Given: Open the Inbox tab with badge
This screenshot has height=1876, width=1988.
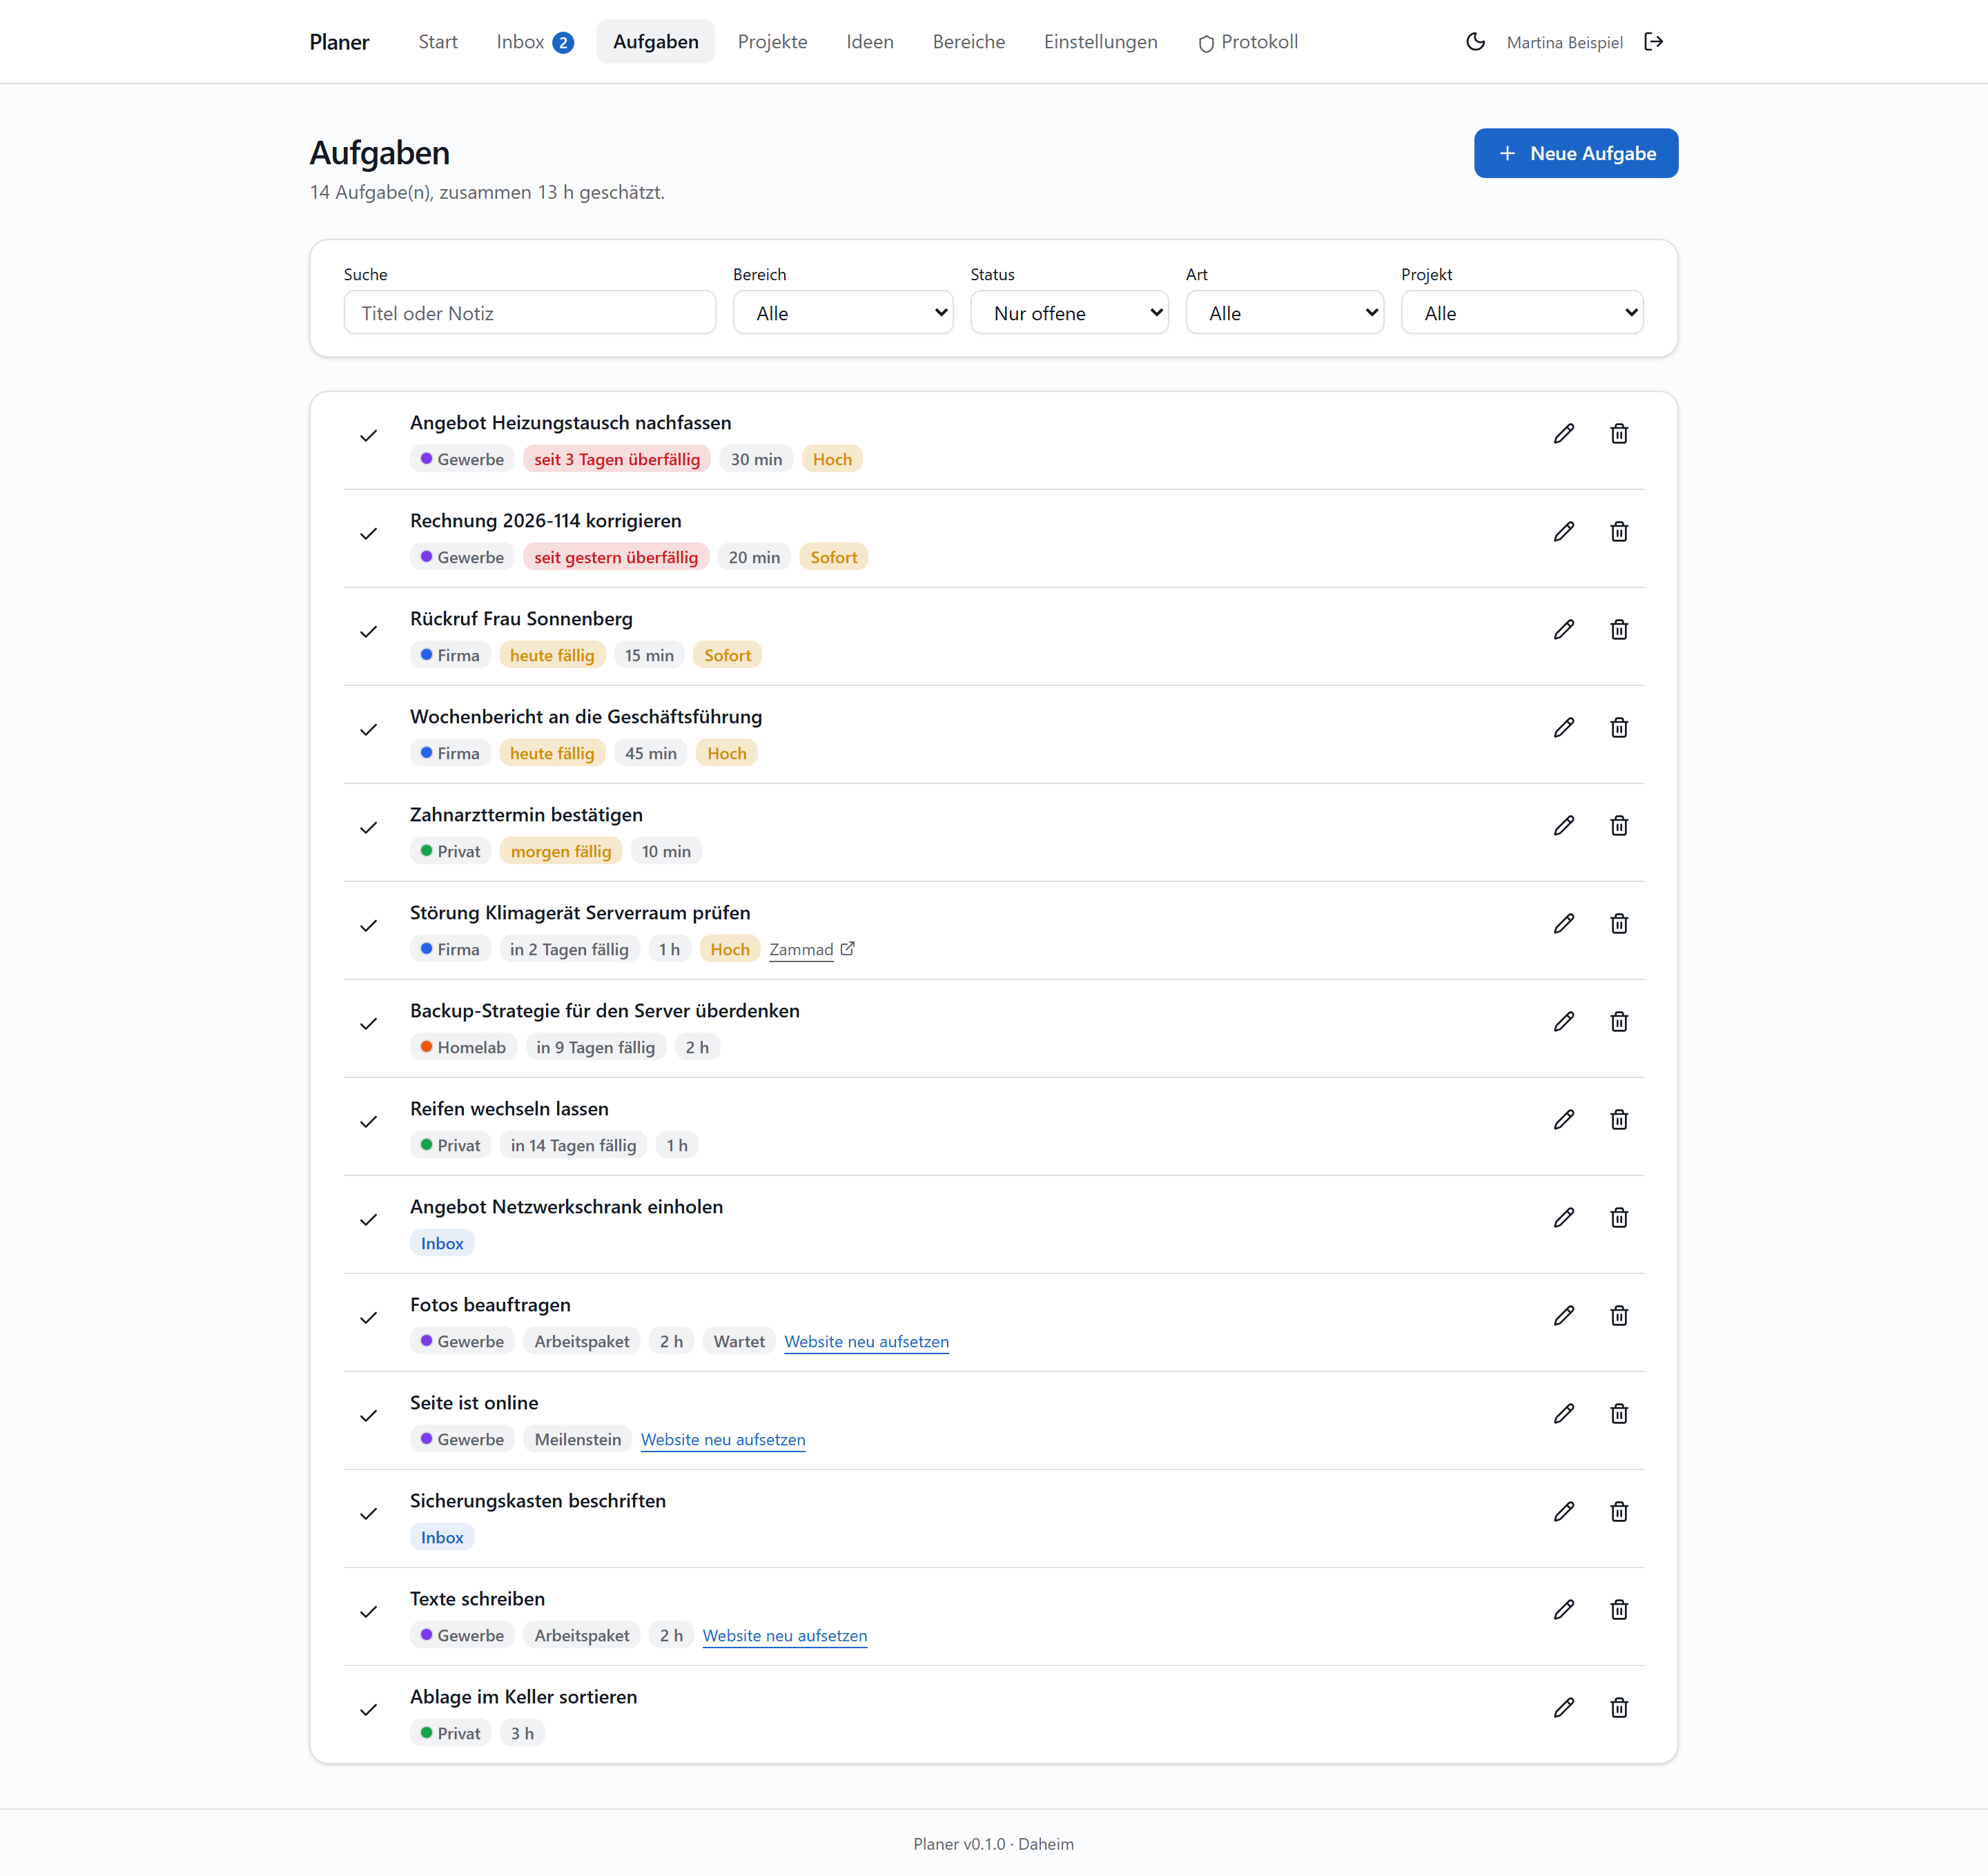Looking at the screenshot, I should pyautogui.click(x=535, y=42).
